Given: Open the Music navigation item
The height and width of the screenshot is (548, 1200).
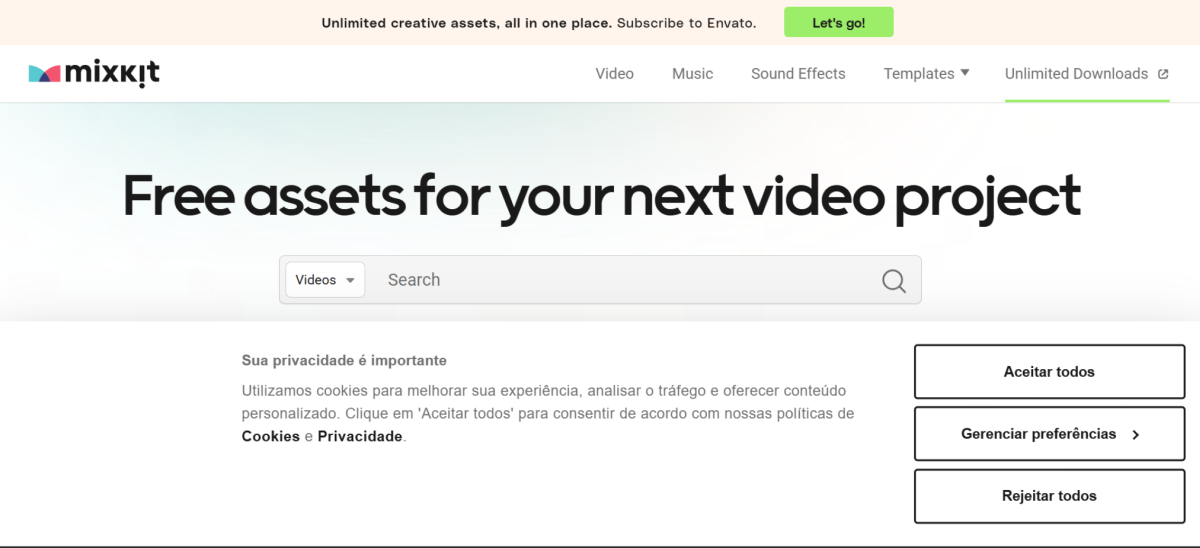Looking at the screenshot, I should 692,74.
